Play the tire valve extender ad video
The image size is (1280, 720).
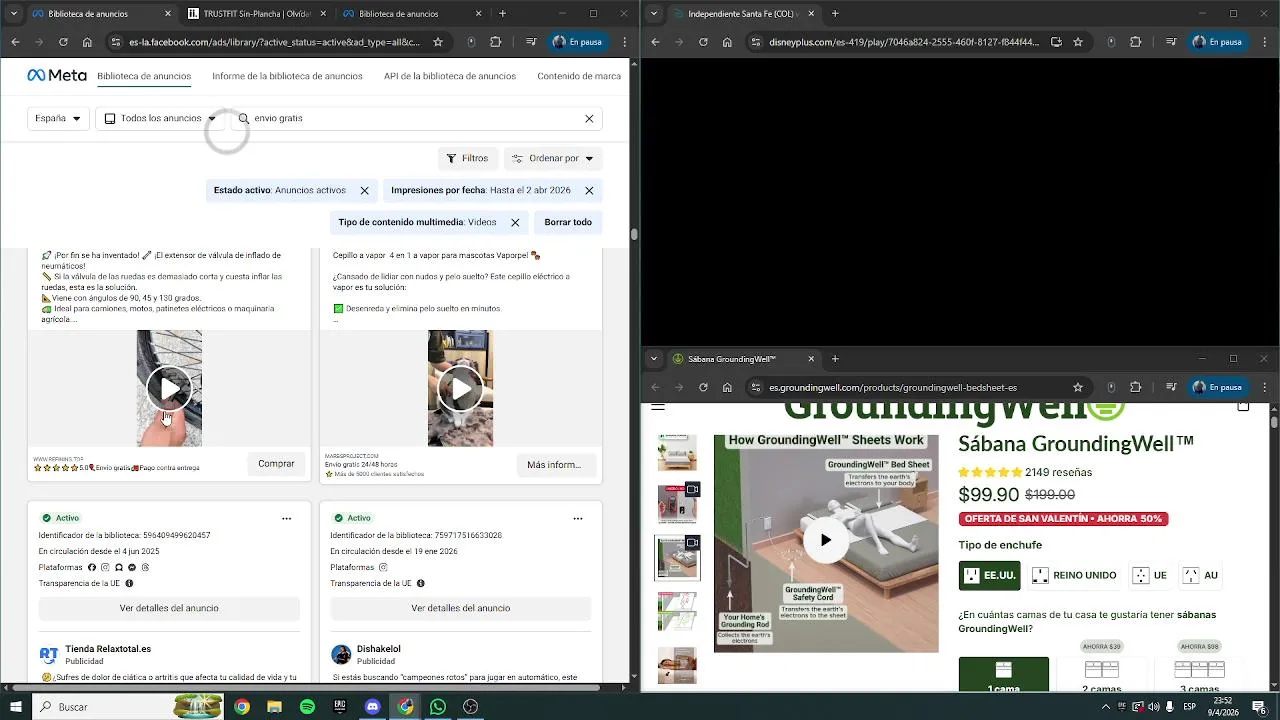pos(169,388)
